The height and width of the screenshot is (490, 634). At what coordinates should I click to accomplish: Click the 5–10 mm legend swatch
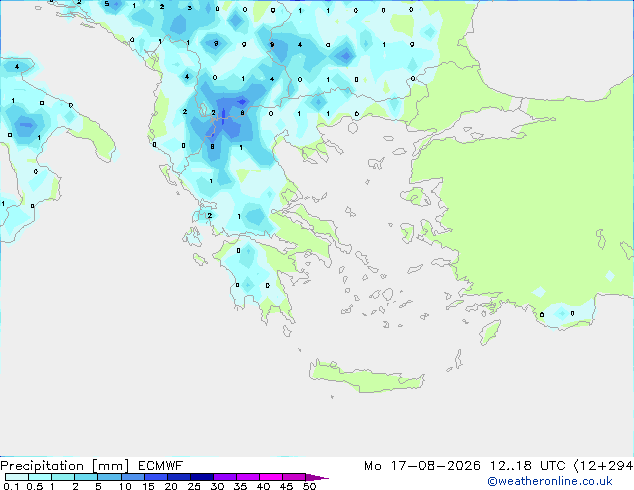click(109, 477)
